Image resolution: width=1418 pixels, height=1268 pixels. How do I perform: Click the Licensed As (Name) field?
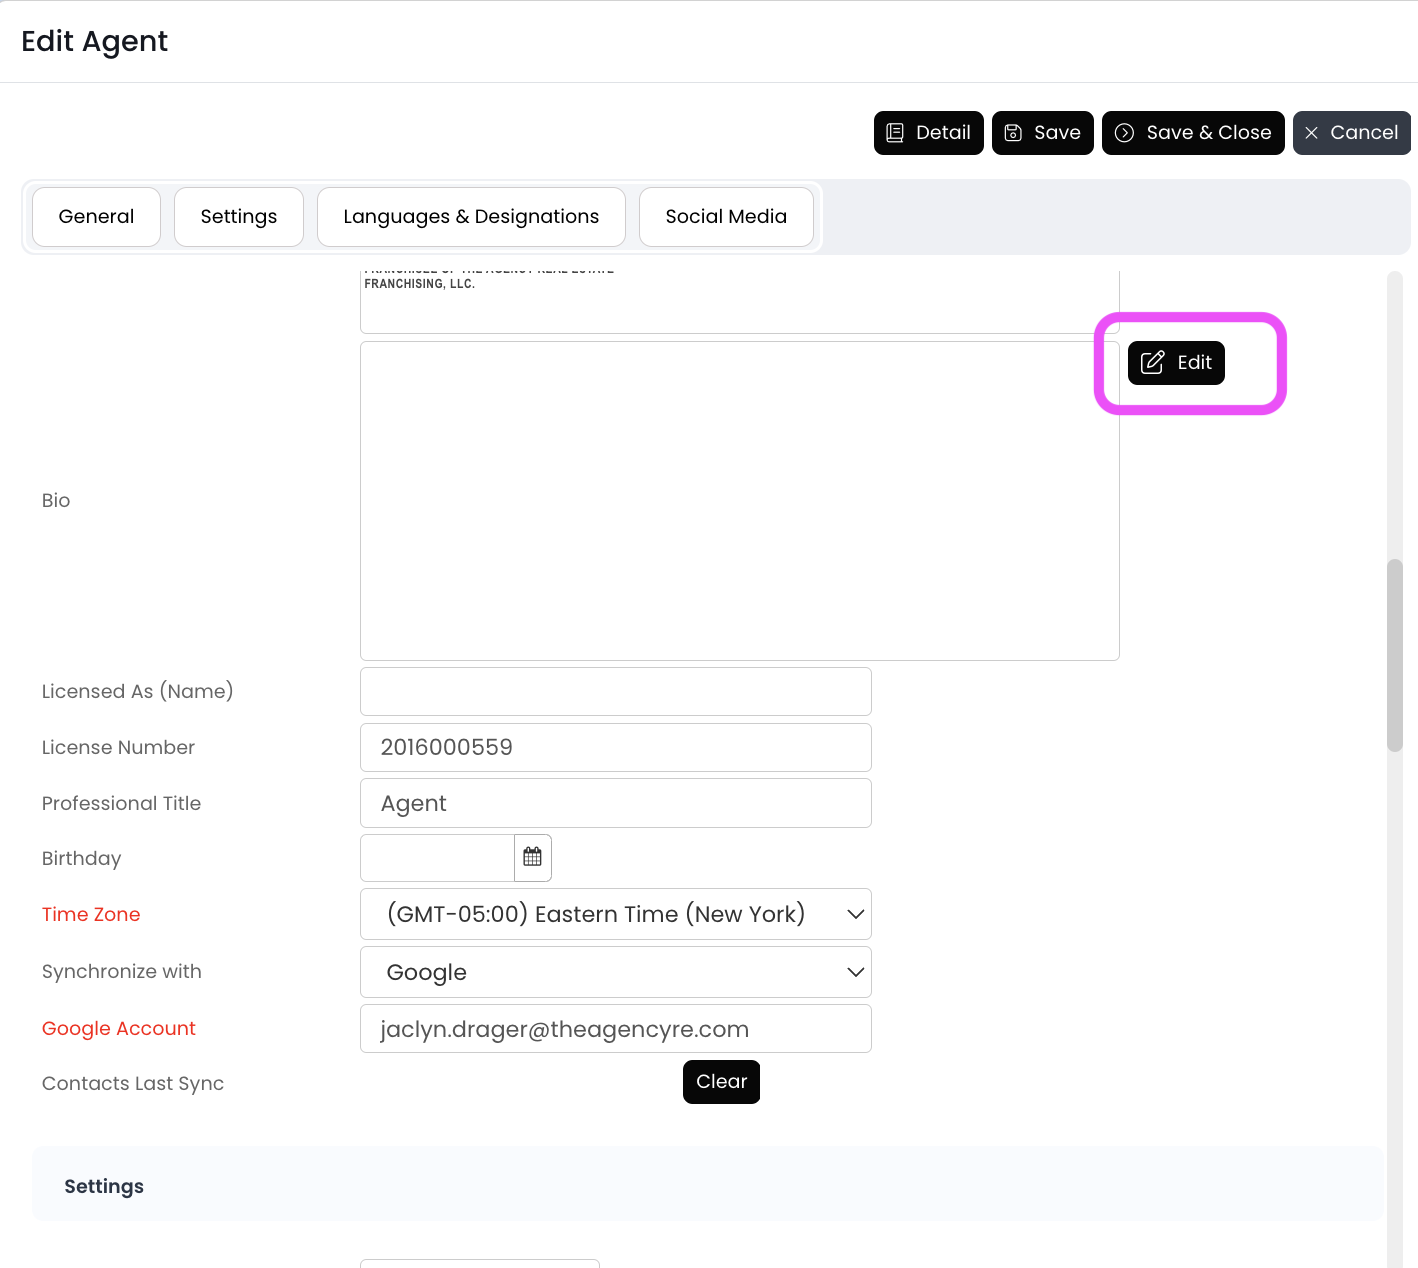tap(615, 691)
